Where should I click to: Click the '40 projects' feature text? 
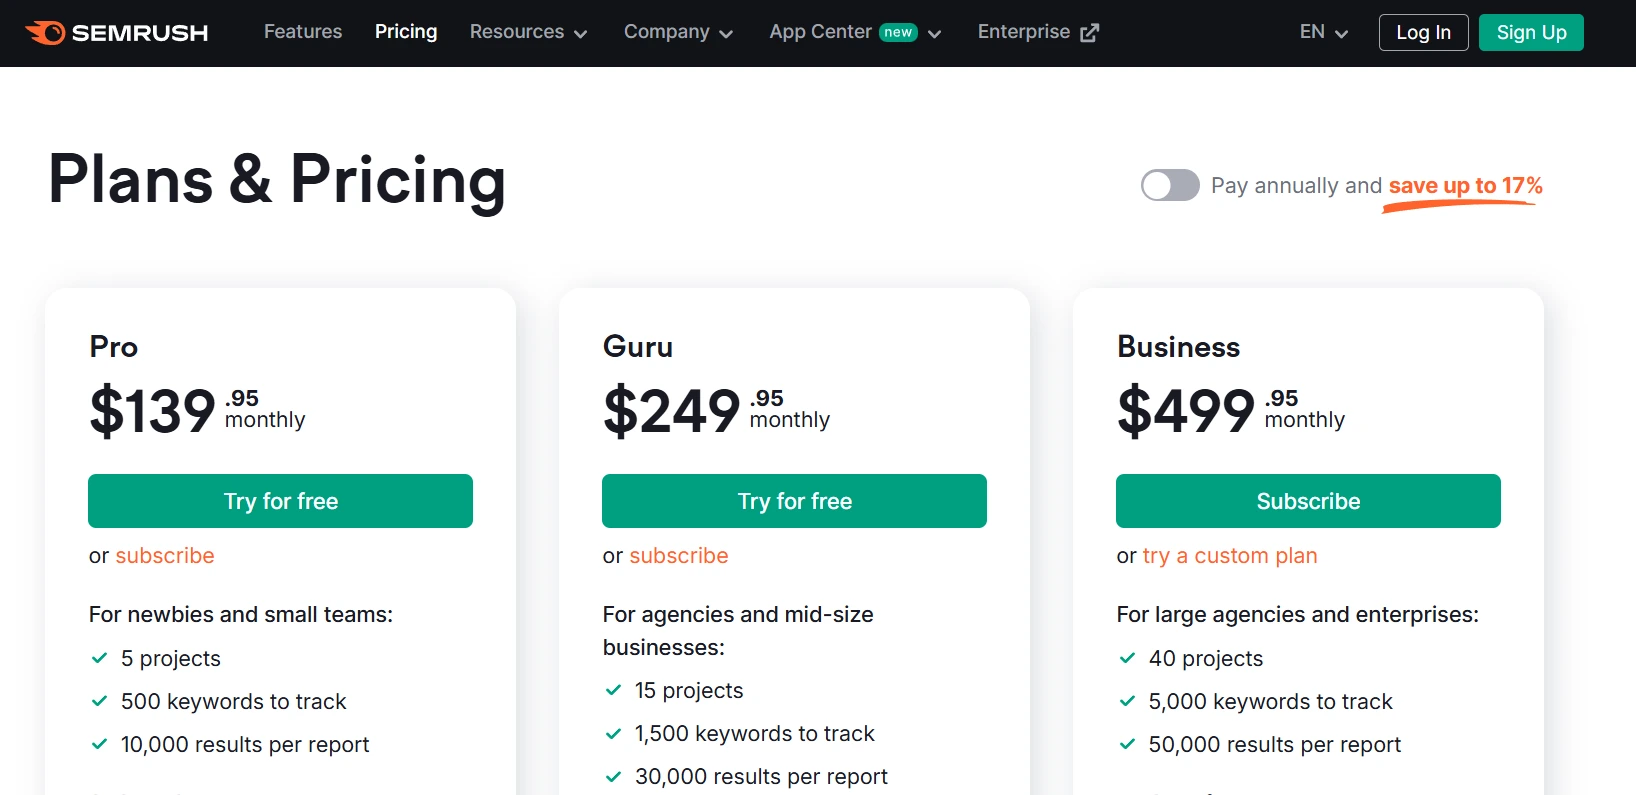pos(1206,658)
